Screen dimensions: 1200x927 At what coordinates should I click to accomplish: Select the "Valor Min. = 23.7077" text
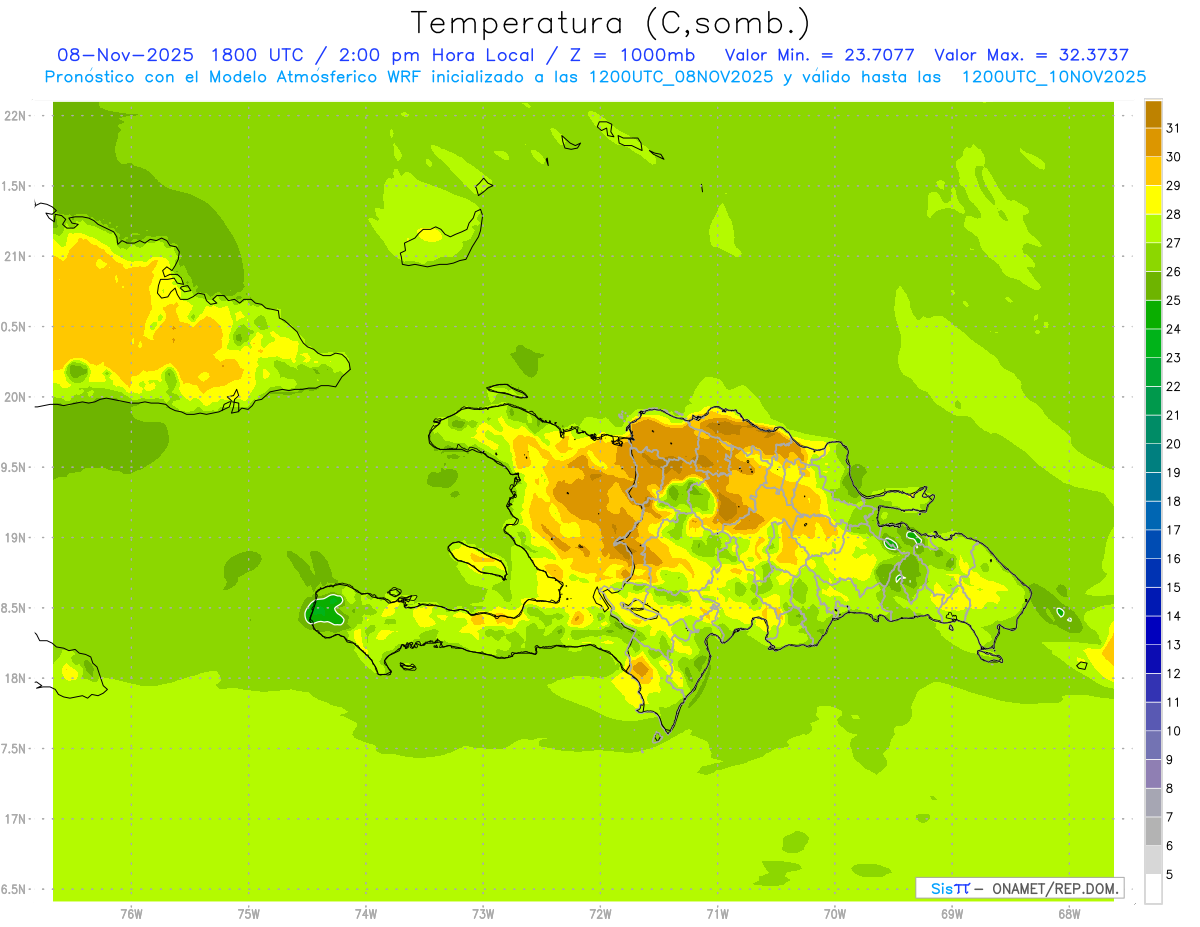click(x=819, y=55)
